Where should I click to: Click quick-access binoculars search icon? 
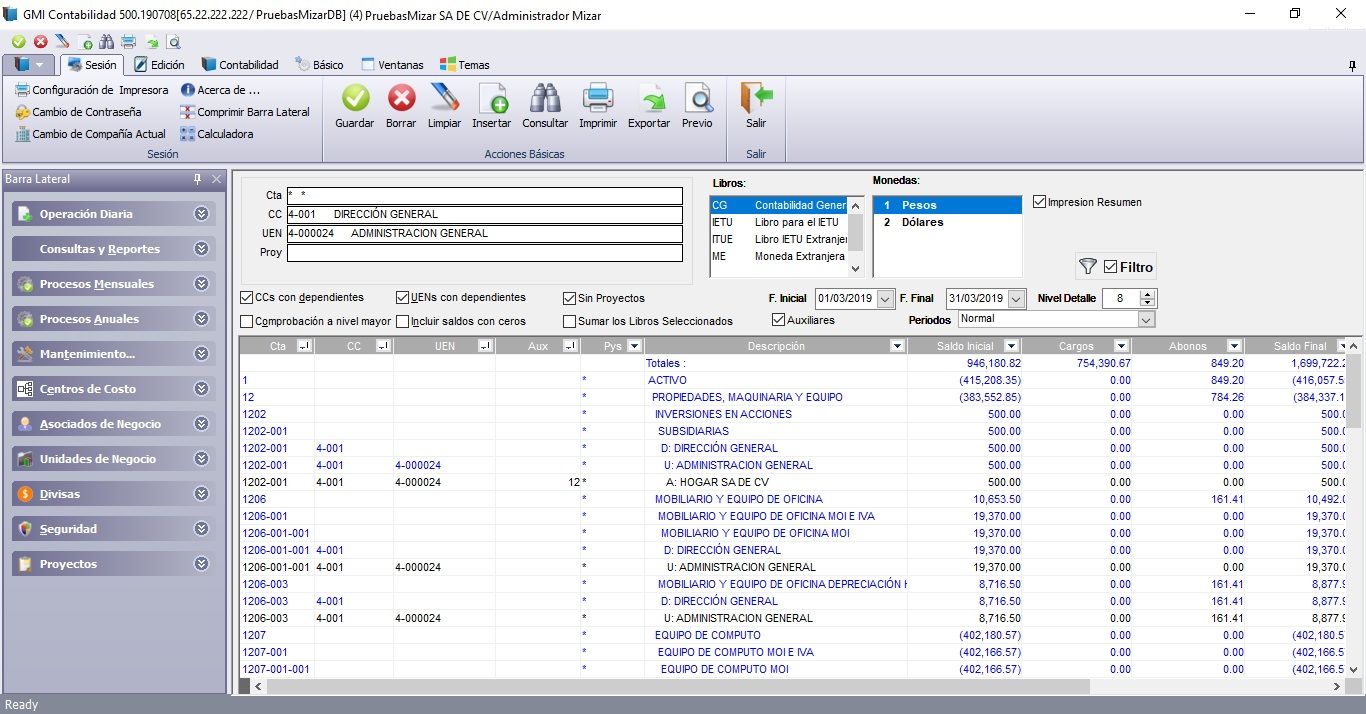pos(107,42)
